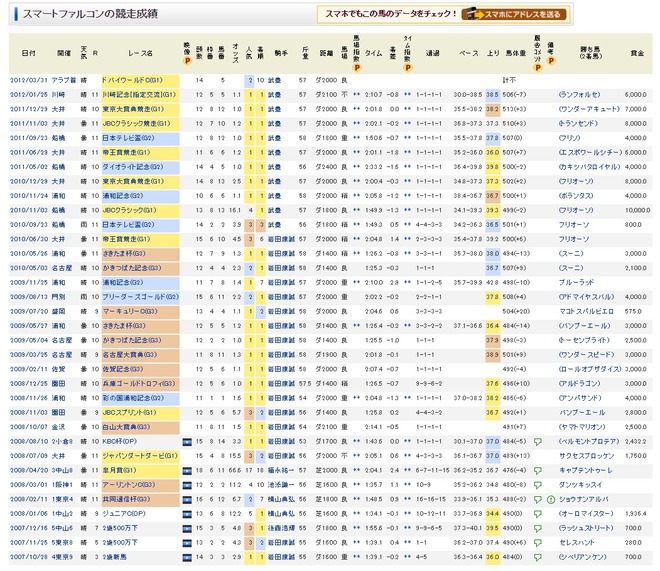View the comment bubble in the 共同通信杯 row
The width and height of the screenshot is (660, 571).
(x=538, y=499)
